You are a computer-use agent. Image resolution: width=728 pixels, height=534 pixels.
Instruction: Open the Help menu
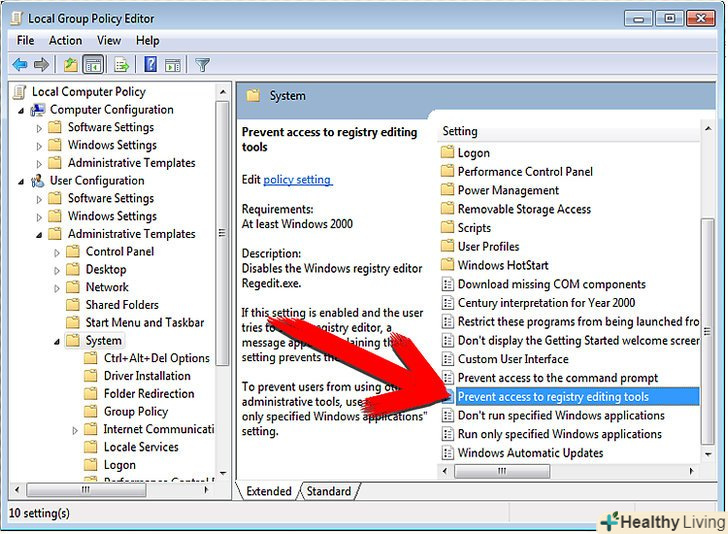click(x=148, y=41)
